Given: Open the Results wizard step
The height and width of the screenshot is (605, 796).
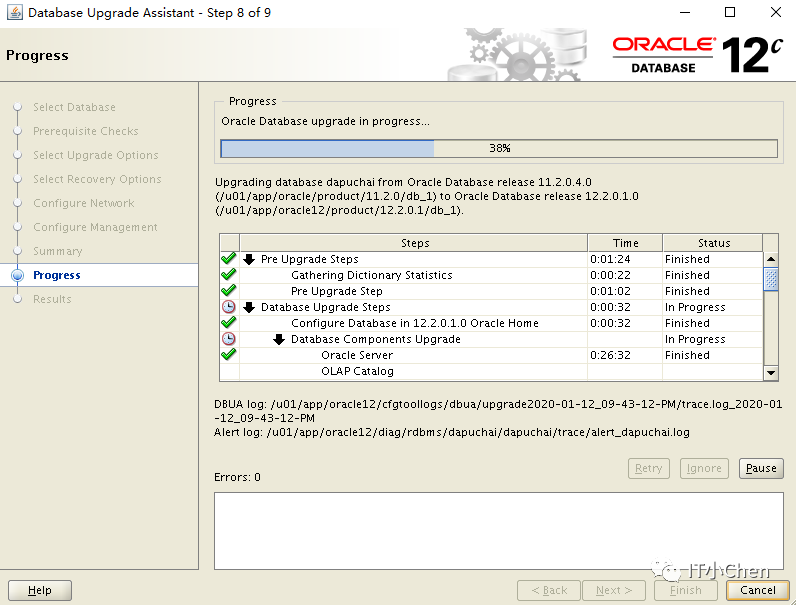Looking at the screenshot, I should 52,299.
